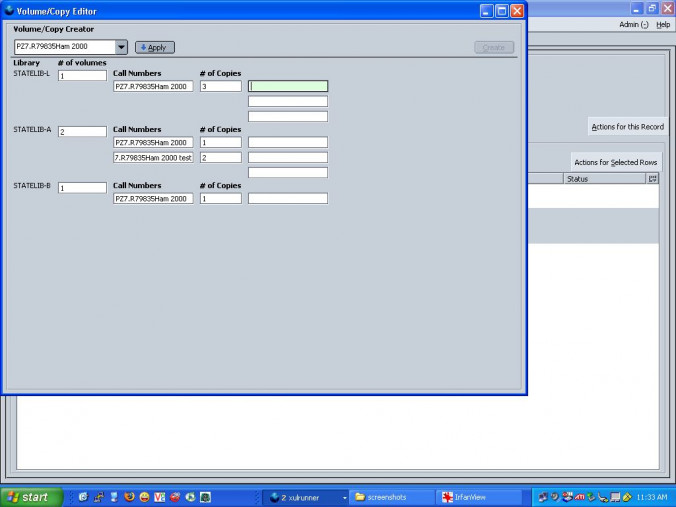The image size is (676, 507).
Task: Open the column picker icon beside Status header
Action: pyautogui.click(x=652, y=178)
